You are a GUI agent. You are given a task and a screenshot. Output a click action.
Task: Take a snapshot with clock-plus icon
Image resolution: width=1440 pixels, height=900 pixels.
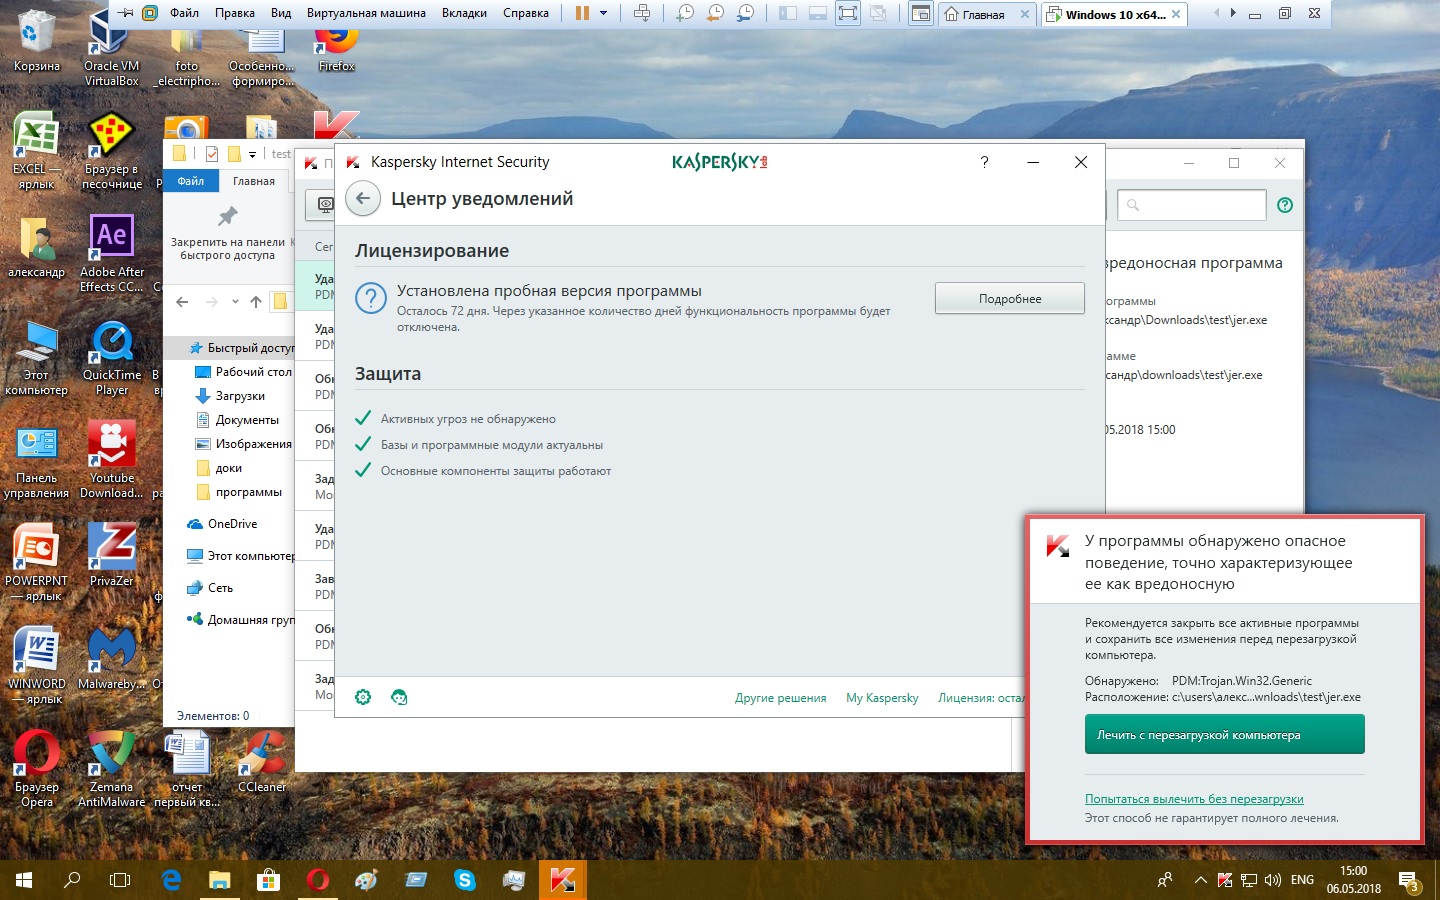685,13
